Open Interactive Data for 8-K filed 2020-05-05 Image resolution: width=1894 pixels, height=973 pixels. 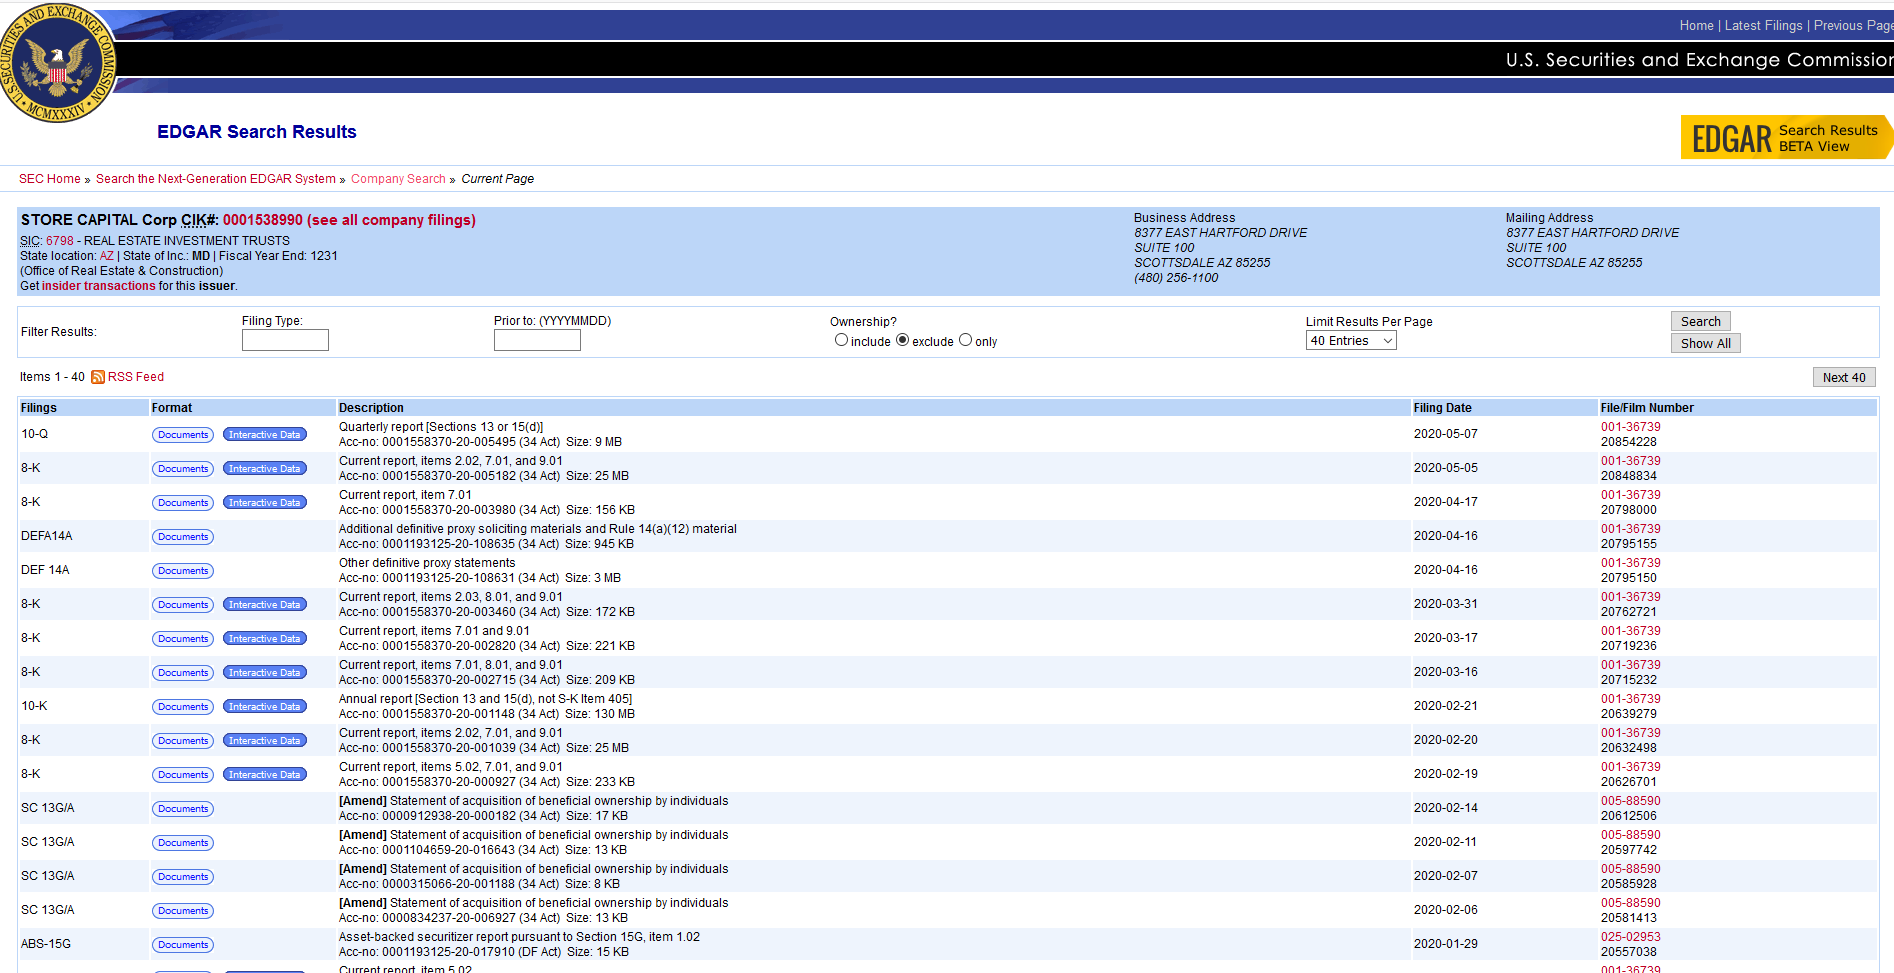click(264, 469)
